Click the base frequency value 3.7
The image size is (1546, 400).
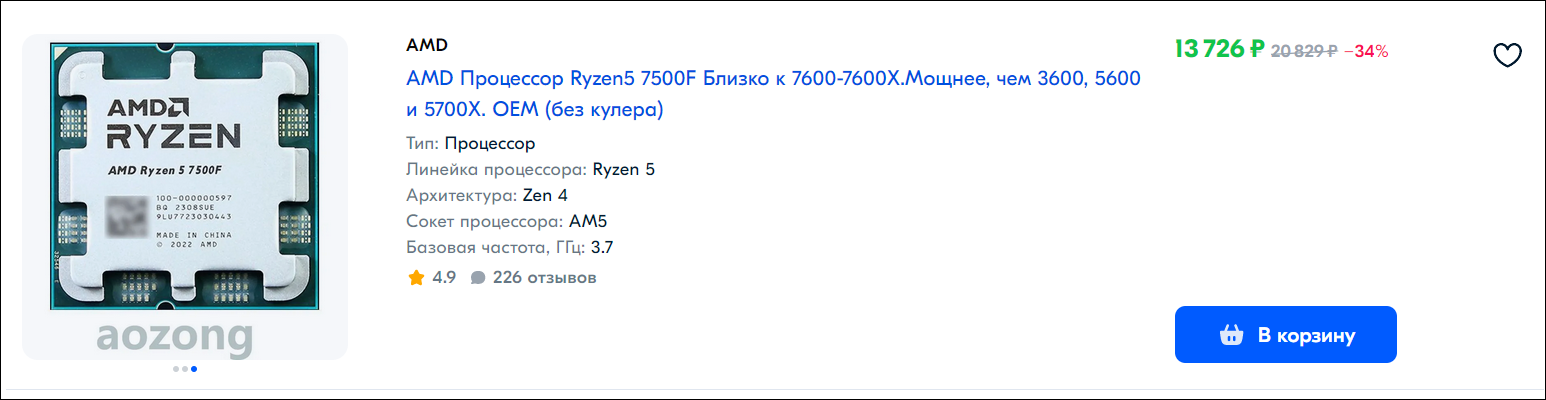[602, 247]
